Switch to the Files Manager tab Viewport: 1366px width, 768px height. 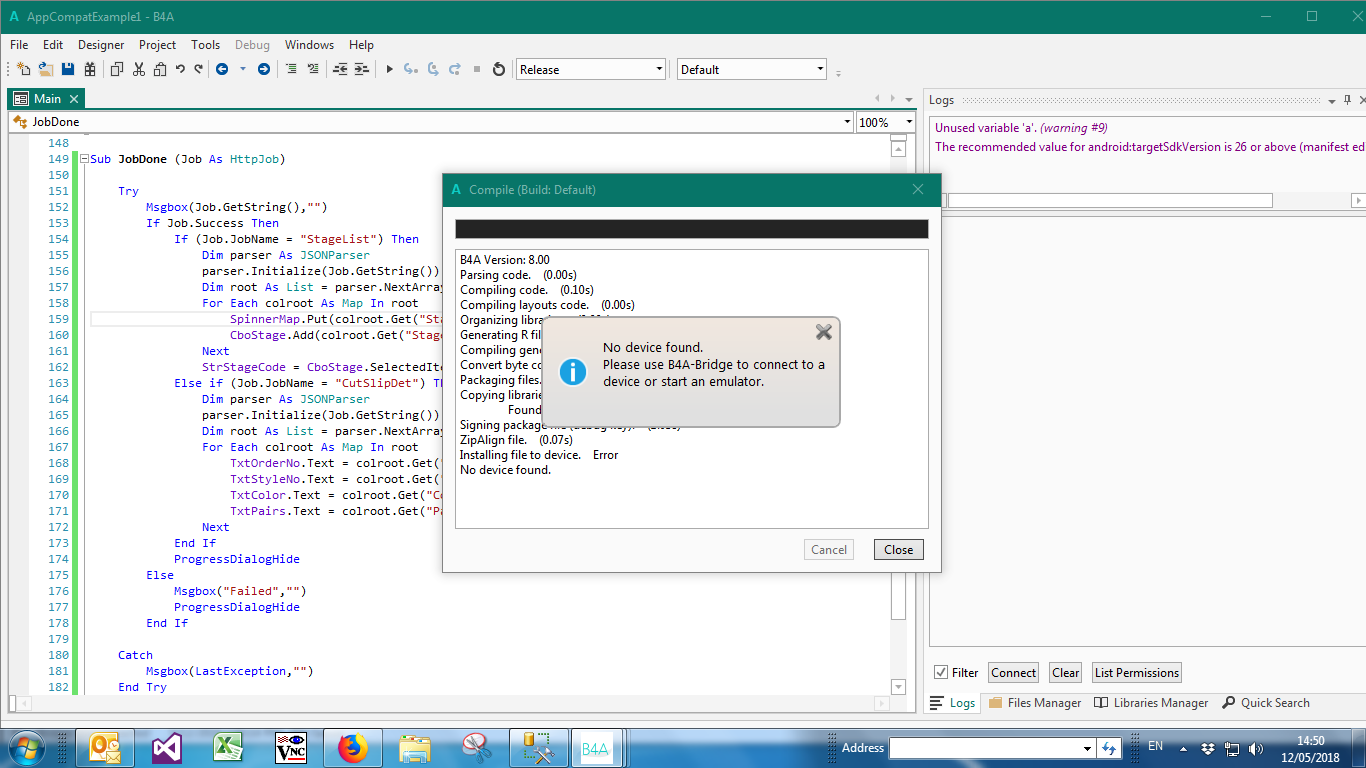point(1035,703)
